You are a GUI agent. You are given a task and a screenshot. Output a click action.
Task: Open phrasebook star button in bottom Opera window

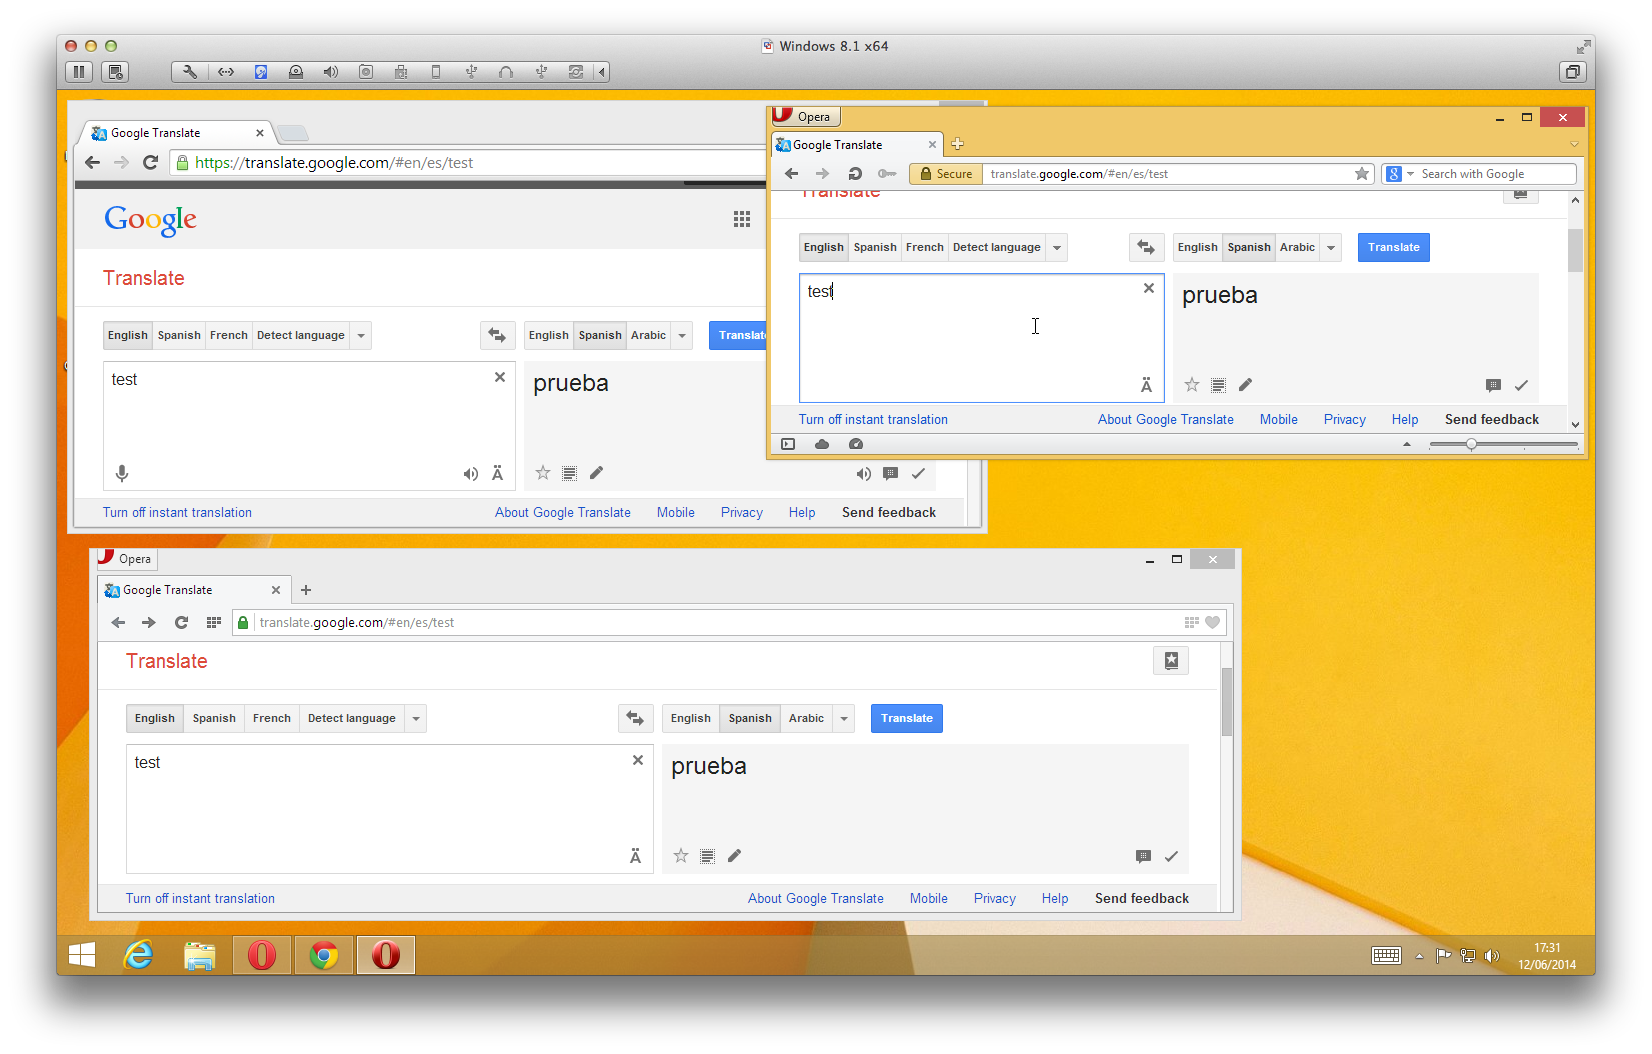[1171, 660]
